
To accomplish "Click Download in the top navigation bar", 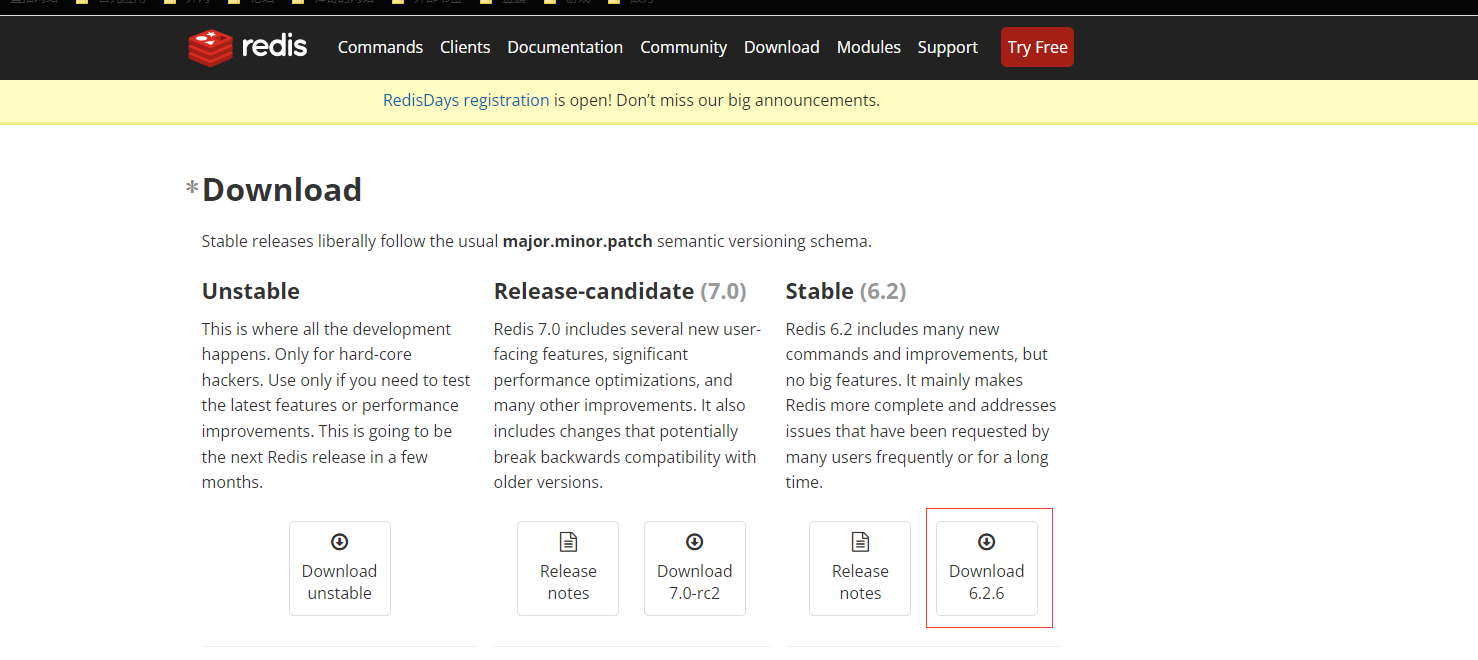I will [781, 47].
